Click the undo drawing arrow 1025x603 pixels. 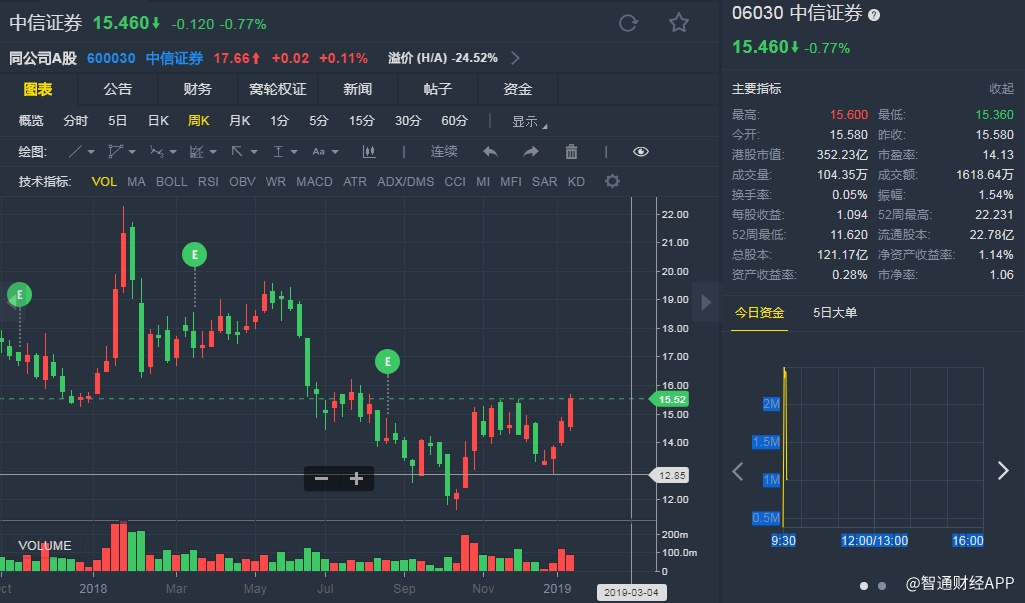tap(490, 152)
